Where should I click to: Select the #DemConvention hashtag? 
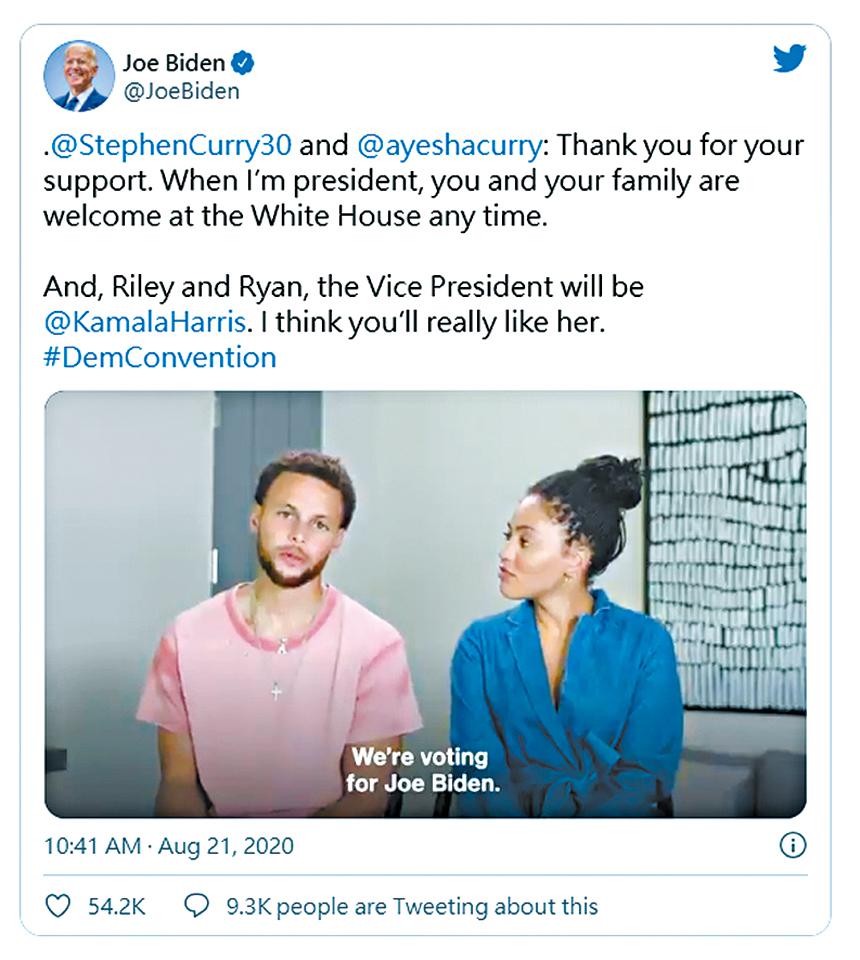click(x=160, y=357)
